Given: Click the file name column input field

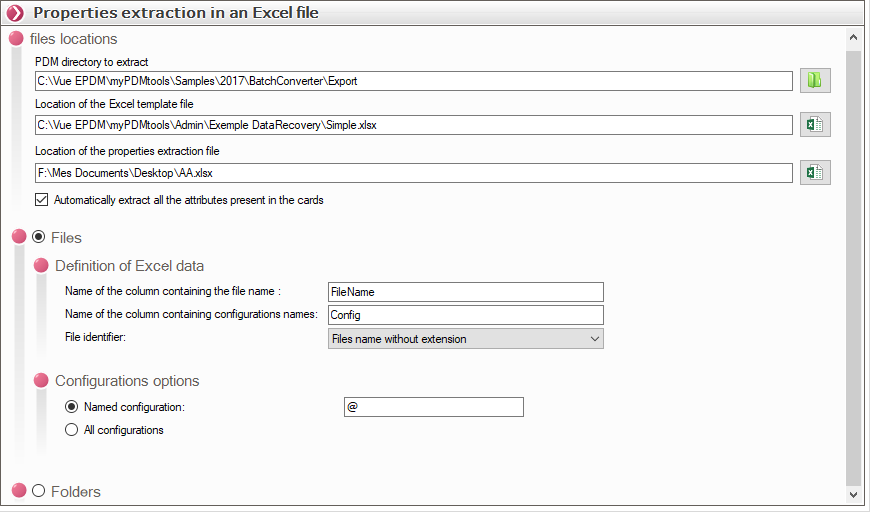Looking at the screenshot, I should (465, 292).
